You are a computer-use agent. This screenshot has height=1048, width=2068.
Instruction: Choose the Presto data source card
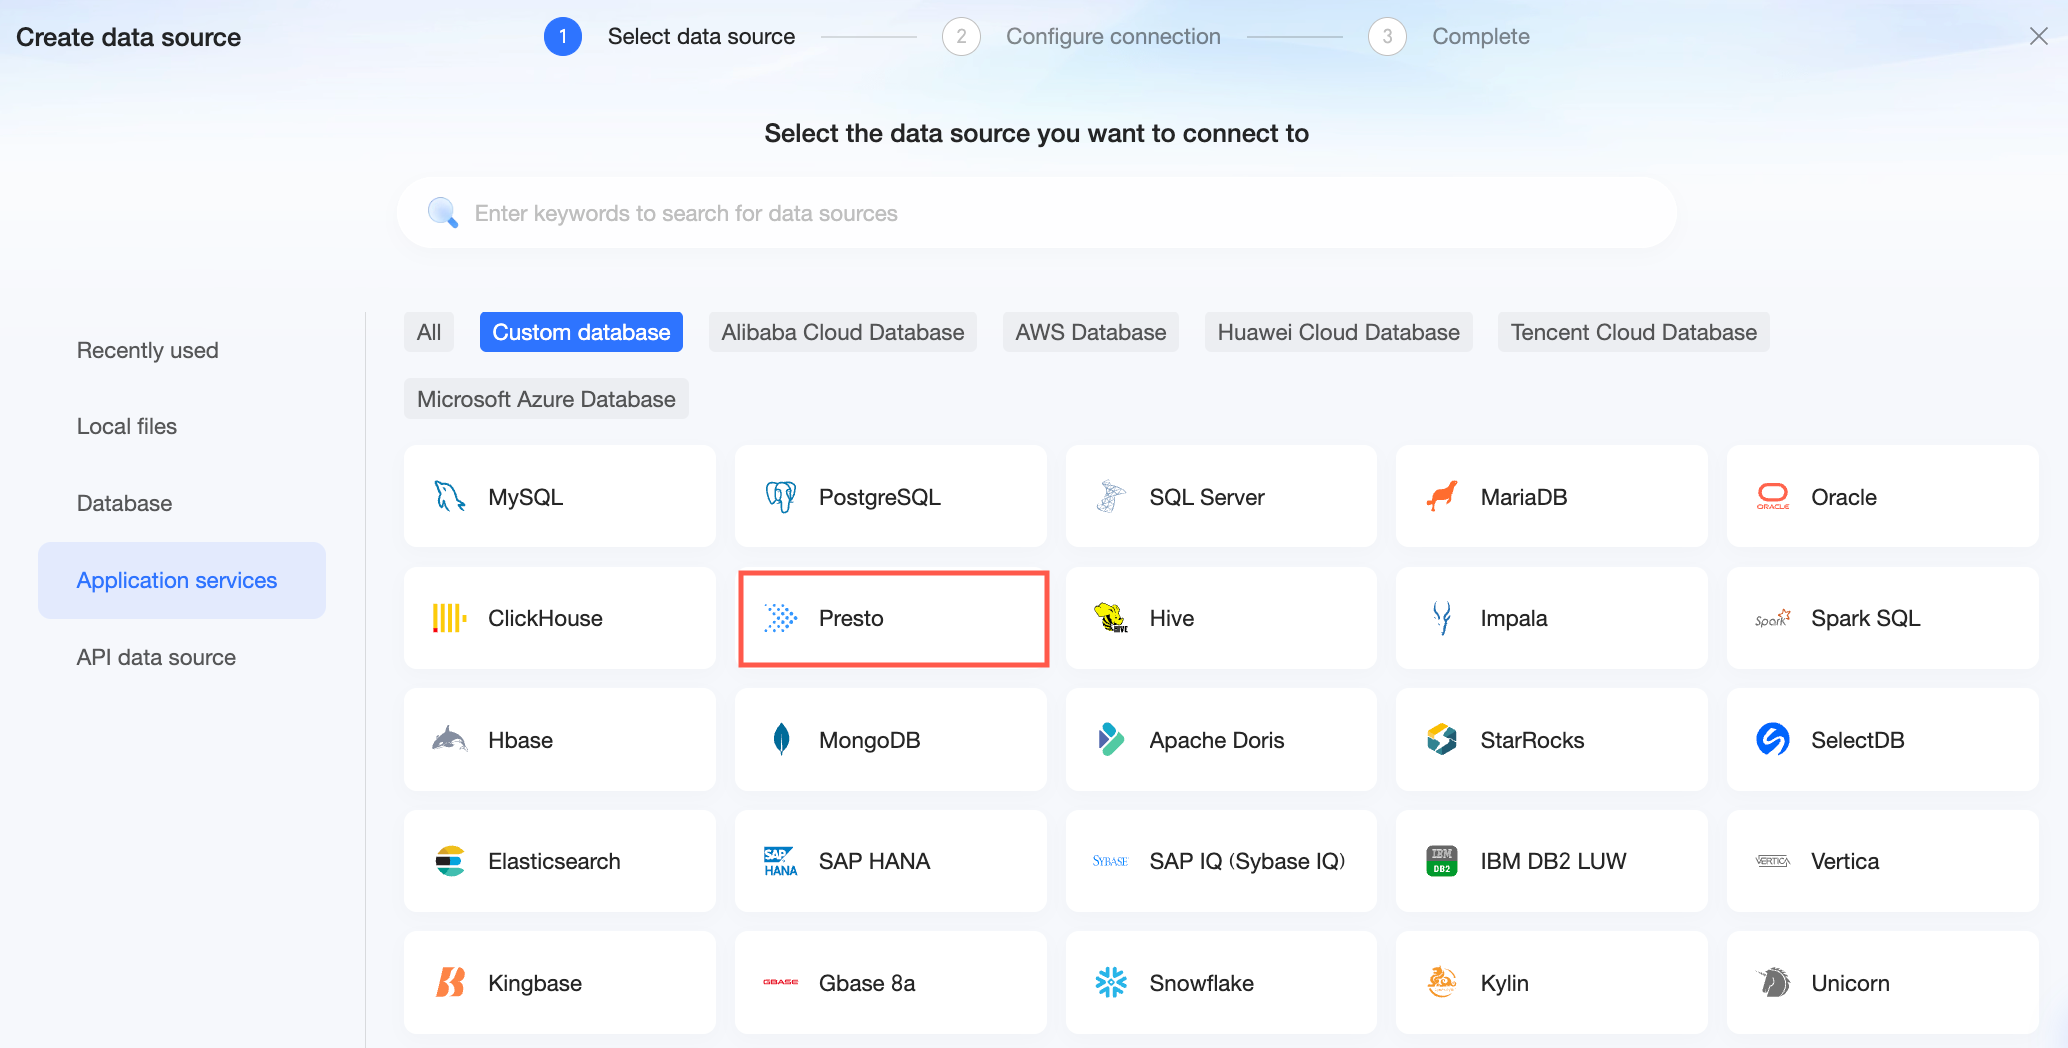coord(892,618)
